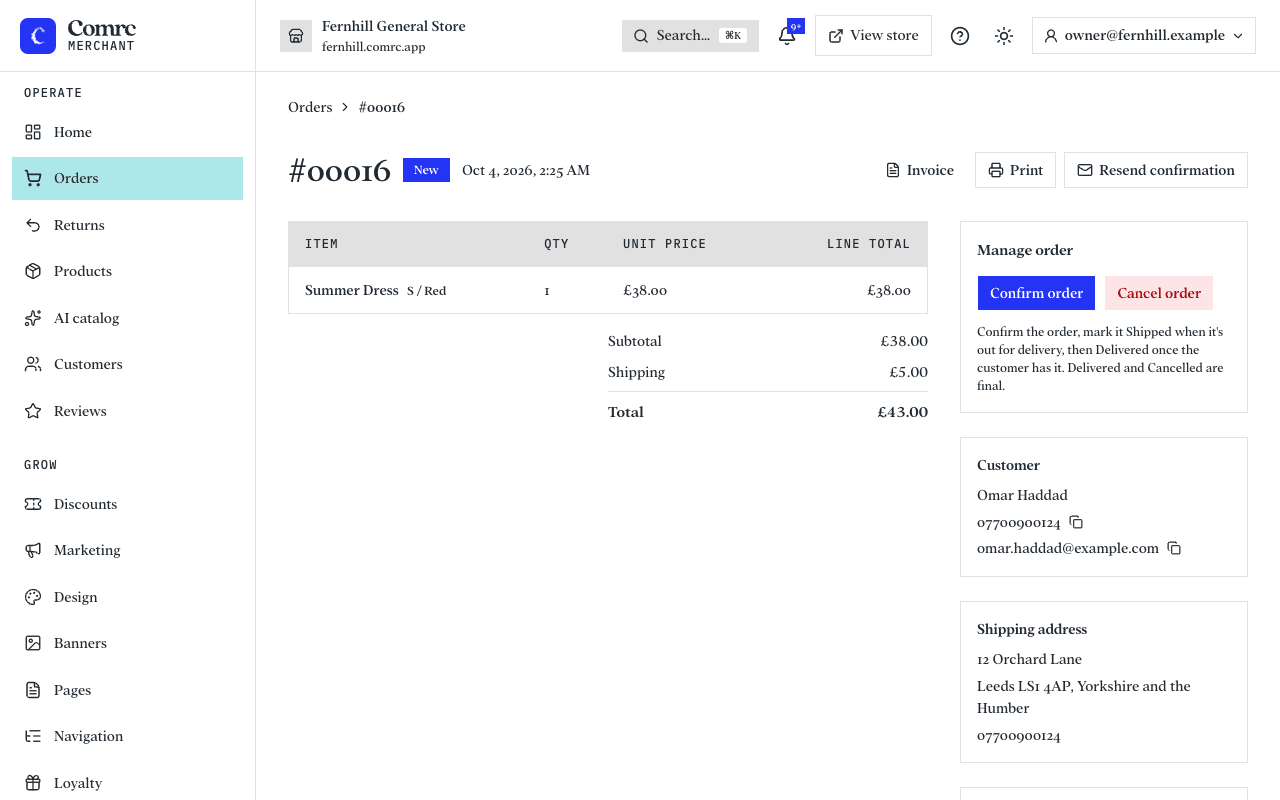Screen dimensions: 1280x800
Task: Click the Shipping £5.00 amount
Action: (909, 372)
